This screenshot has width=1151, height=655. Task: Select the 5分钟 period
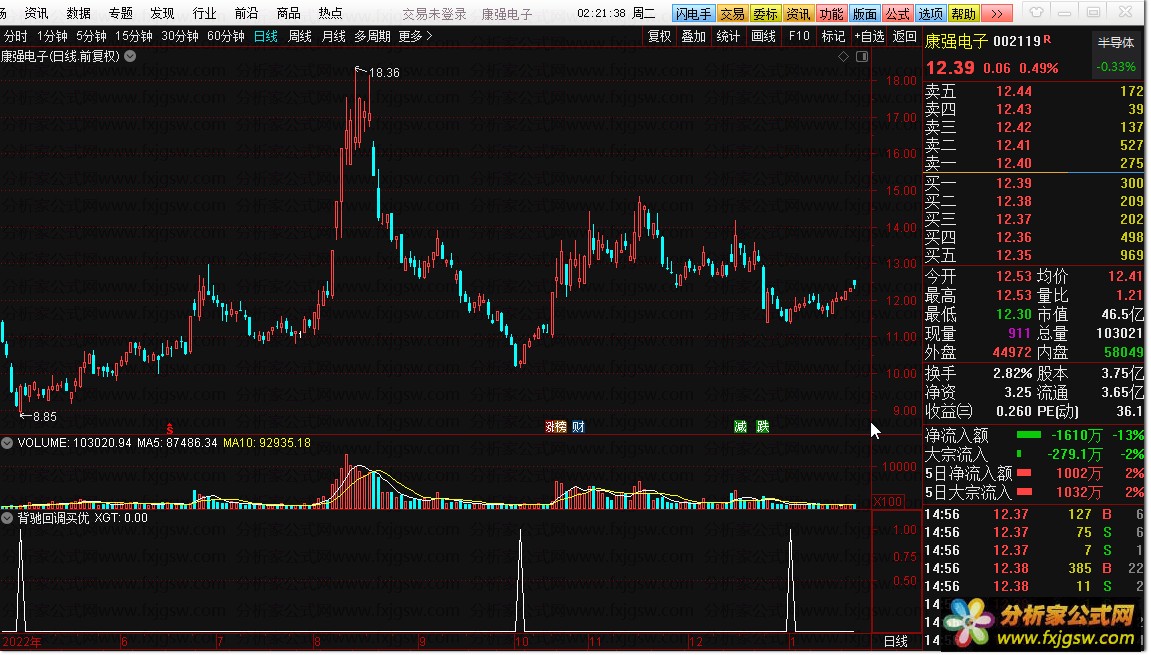(x=91, y=36)
